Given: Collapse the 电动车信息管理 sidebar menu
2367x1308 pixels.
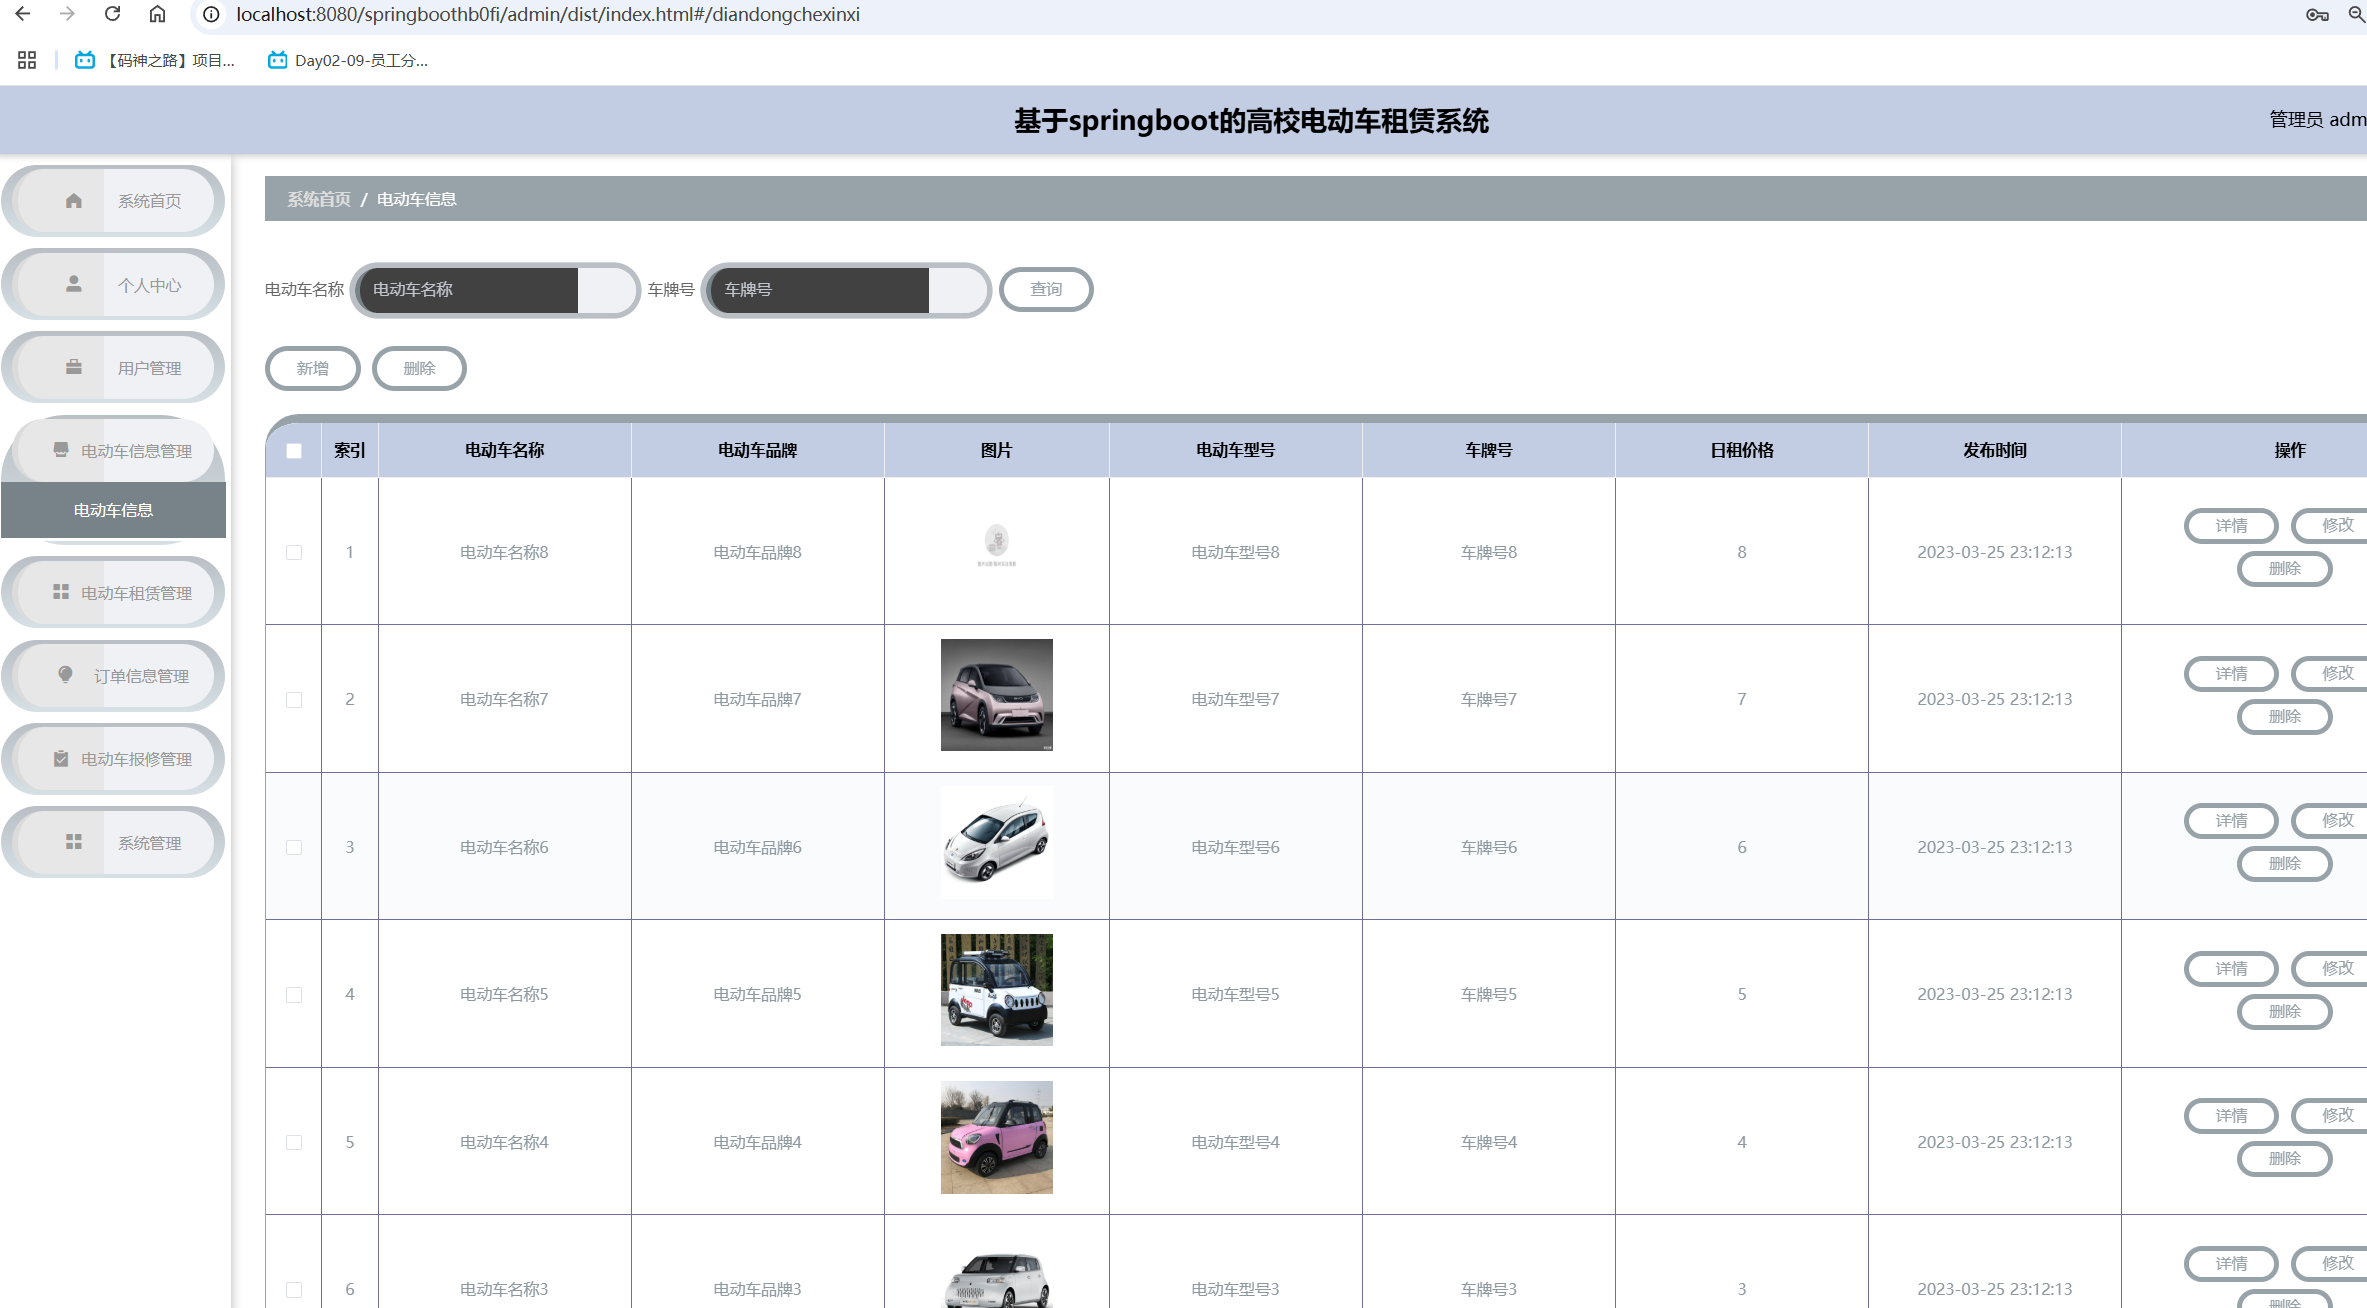Looking at the screenshot, I should point(136,451).
